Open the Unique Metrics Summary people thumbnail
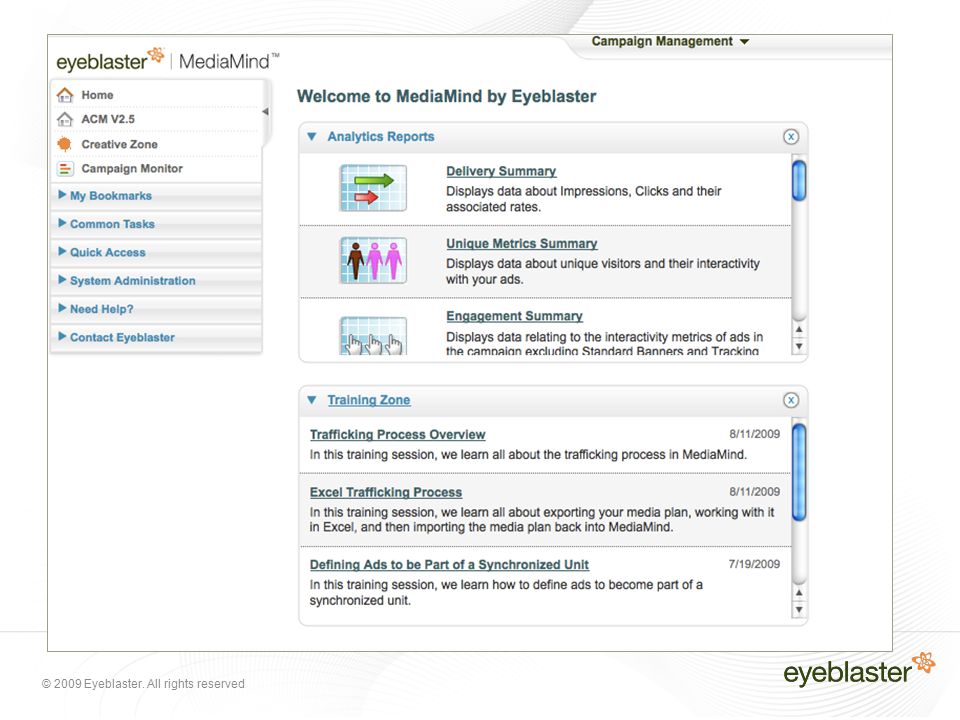The width and height of the screenshot is (960, 720). 373,260
